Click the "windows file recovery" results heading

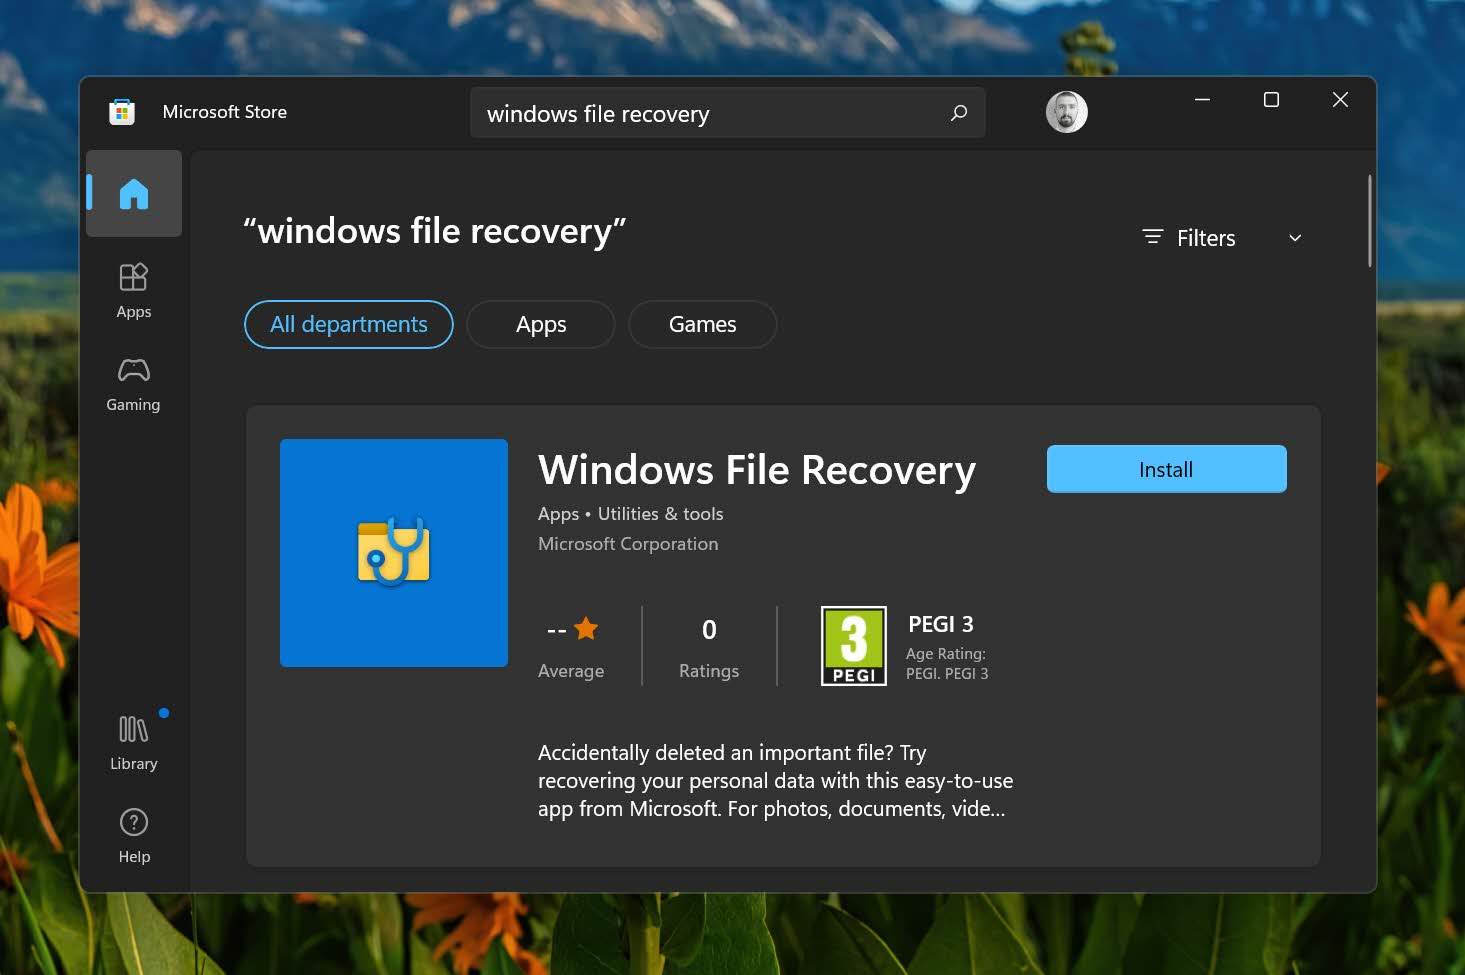coord(435,231)
